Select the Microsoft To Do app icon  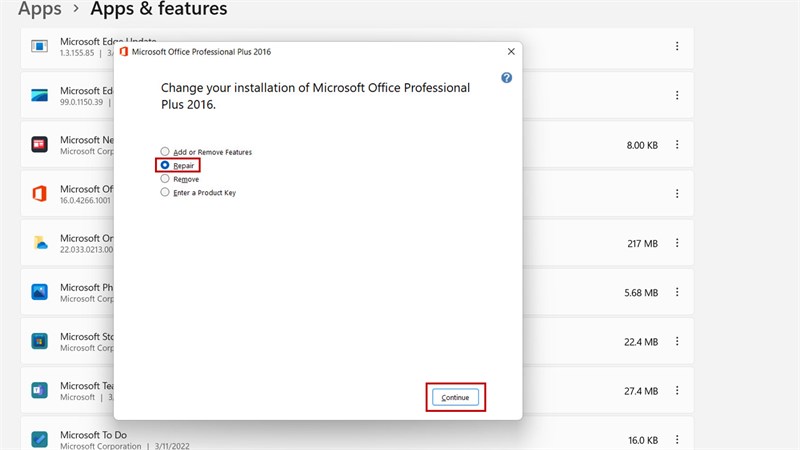(x=40, y=439)
